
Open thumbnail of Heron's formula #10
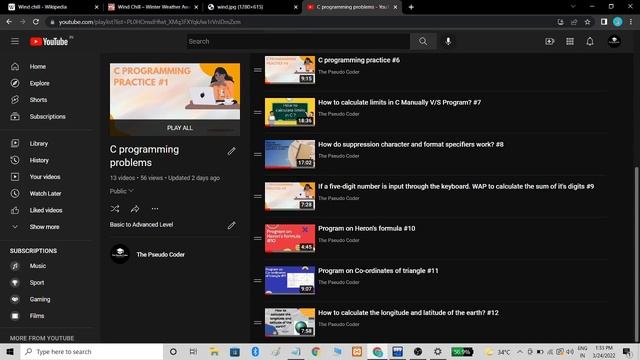(x=290, y=238)
